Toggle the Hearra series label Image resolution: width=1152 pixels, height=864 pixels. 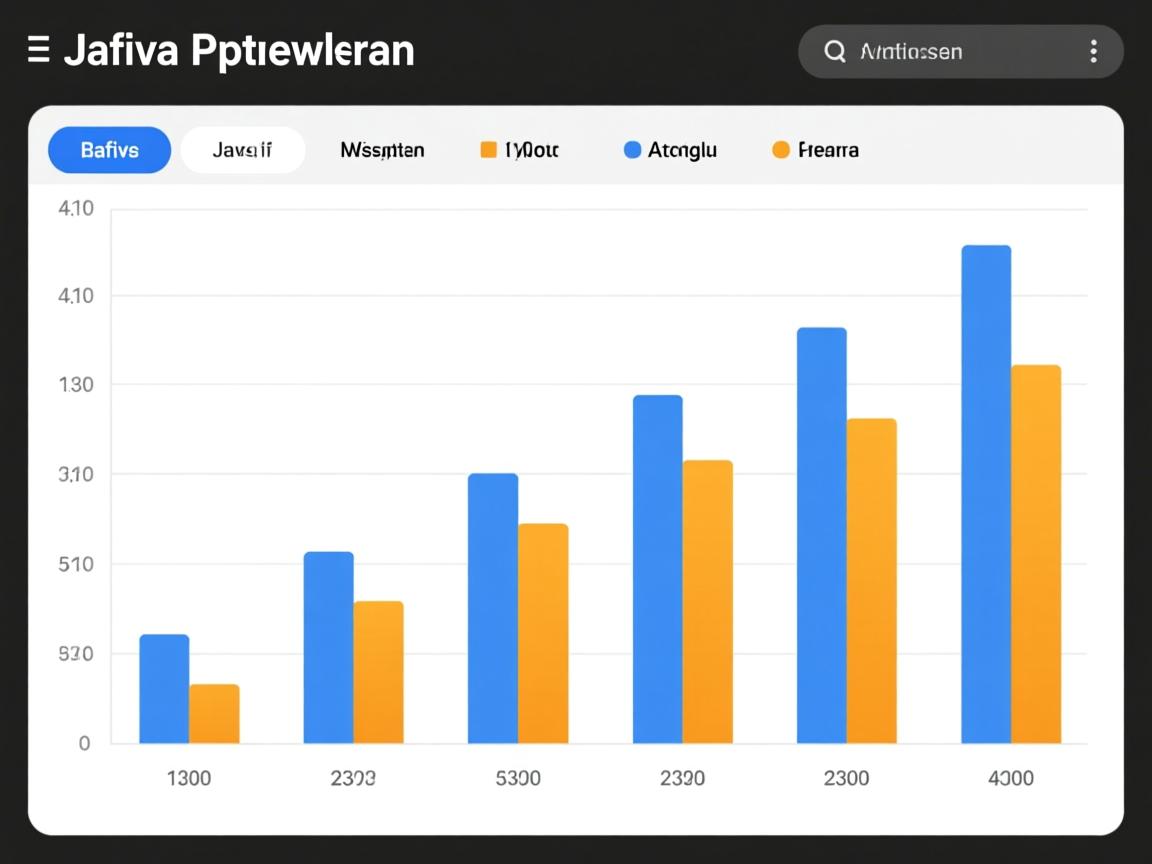[x=828, y=151]
